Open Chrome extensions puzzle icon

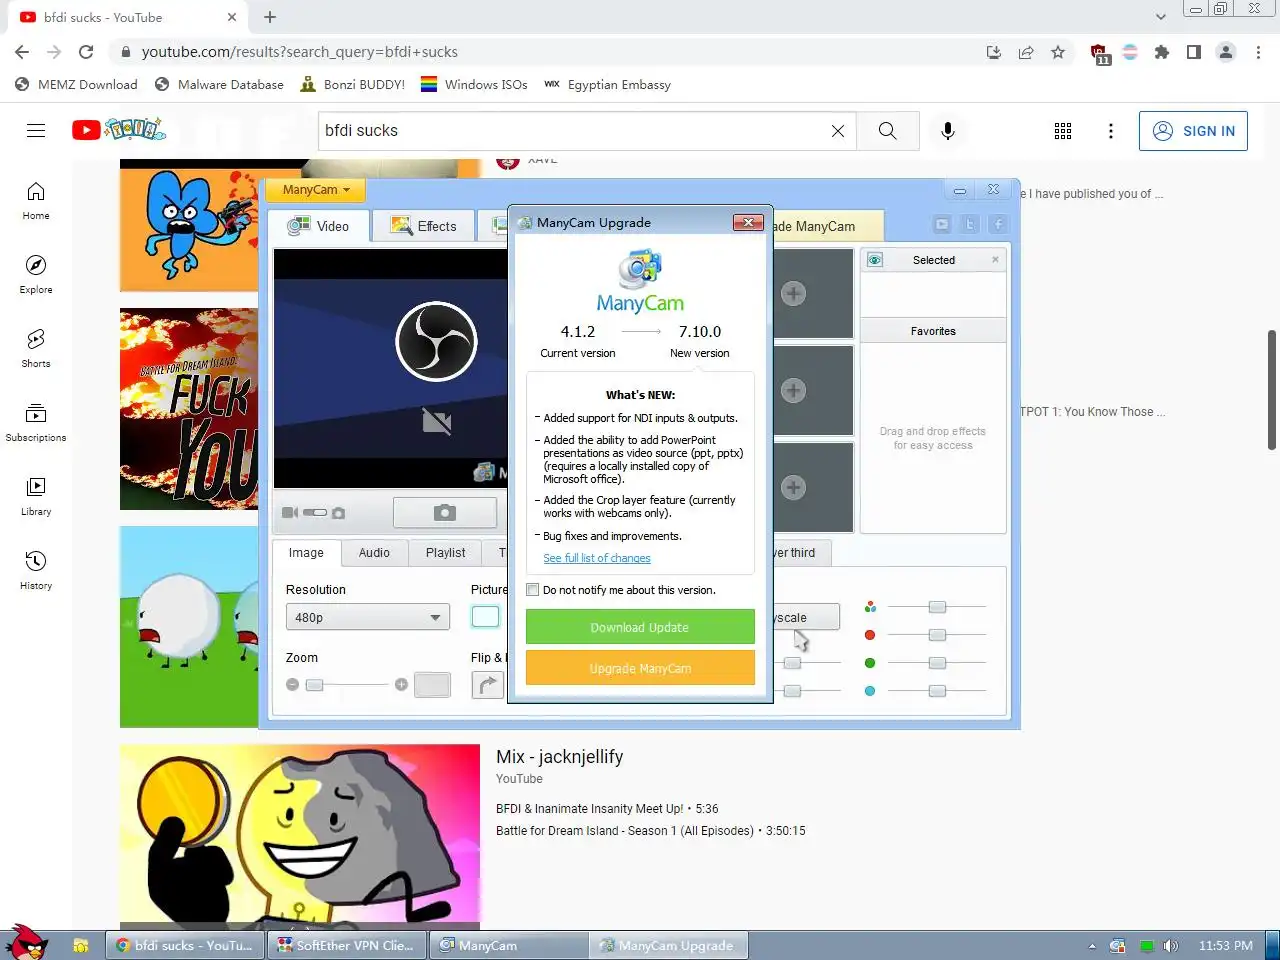(1162, 52)
